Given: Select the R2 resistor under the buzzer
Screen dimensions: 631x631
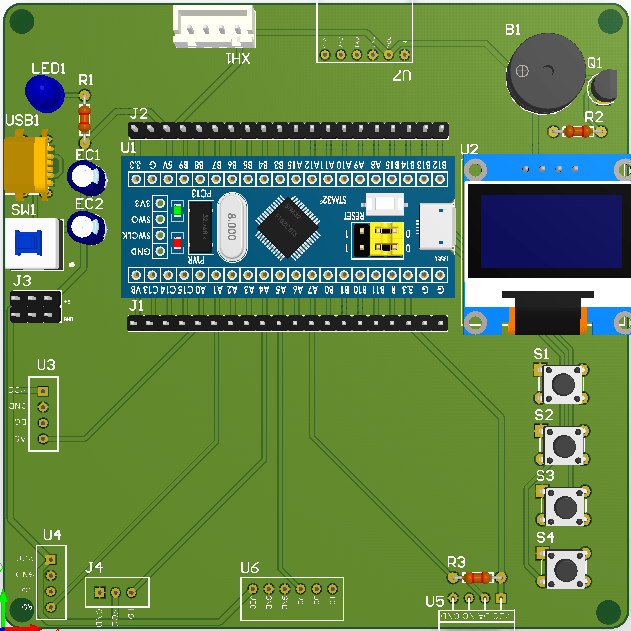Looking at the screenshot, I should (578, 131).
